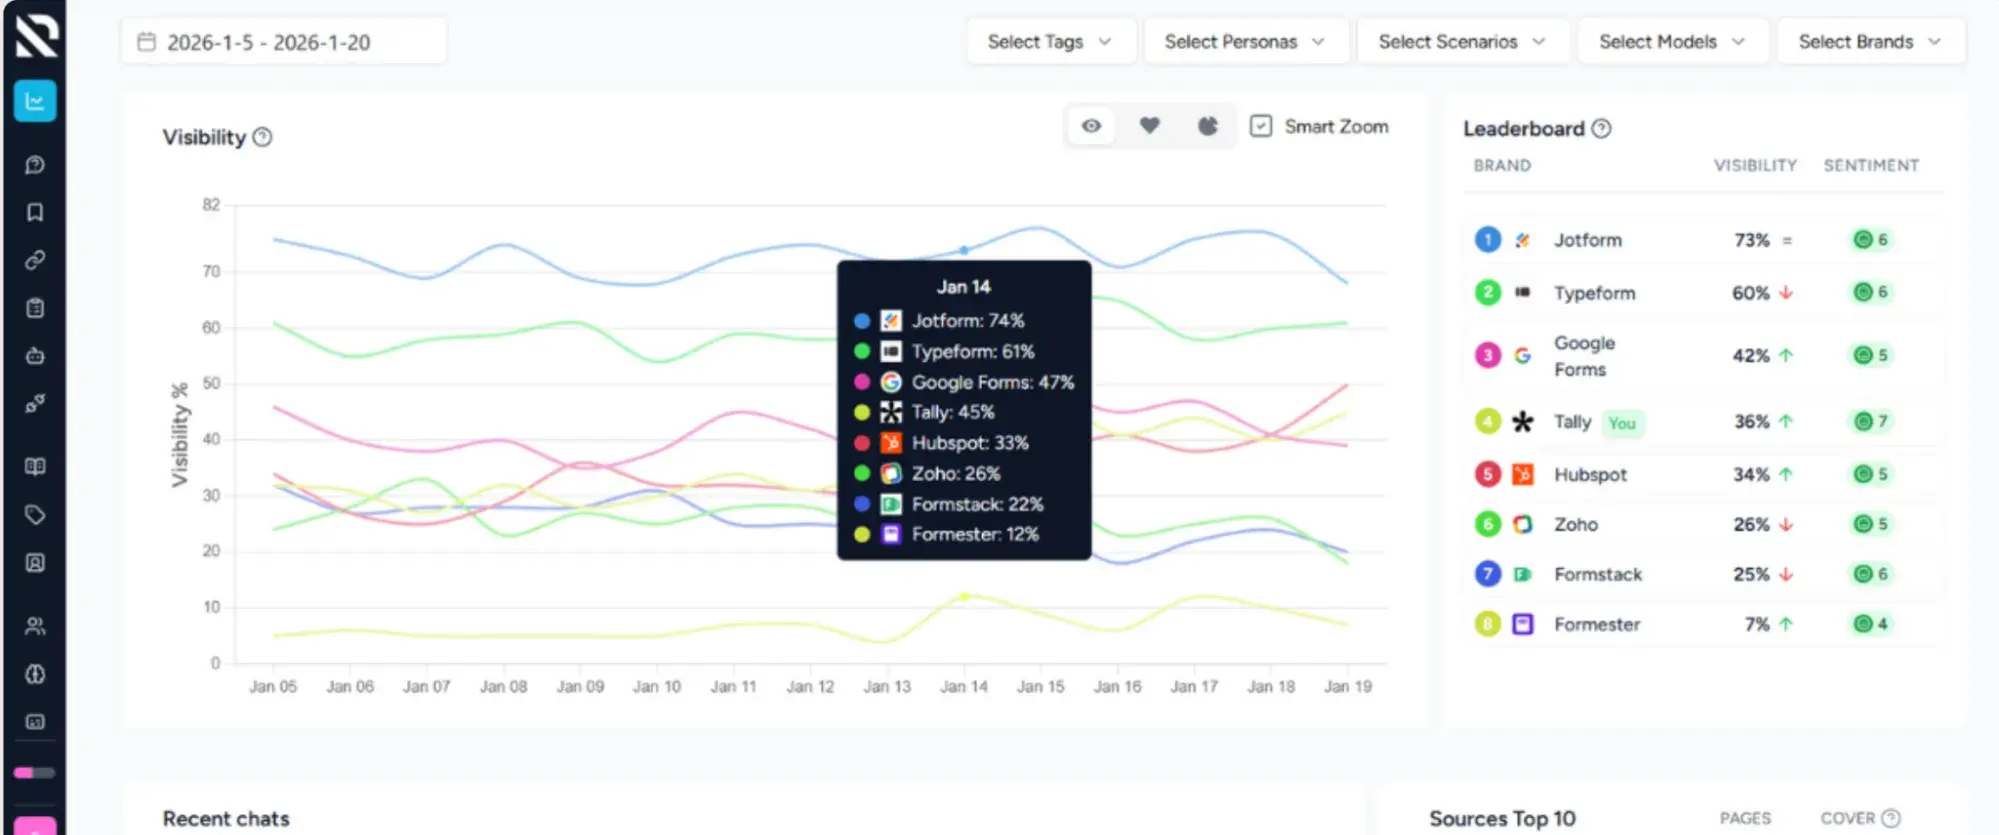1999x835 pixels.
Task: Open the date range picker field
Action: [x=284, y=42]
